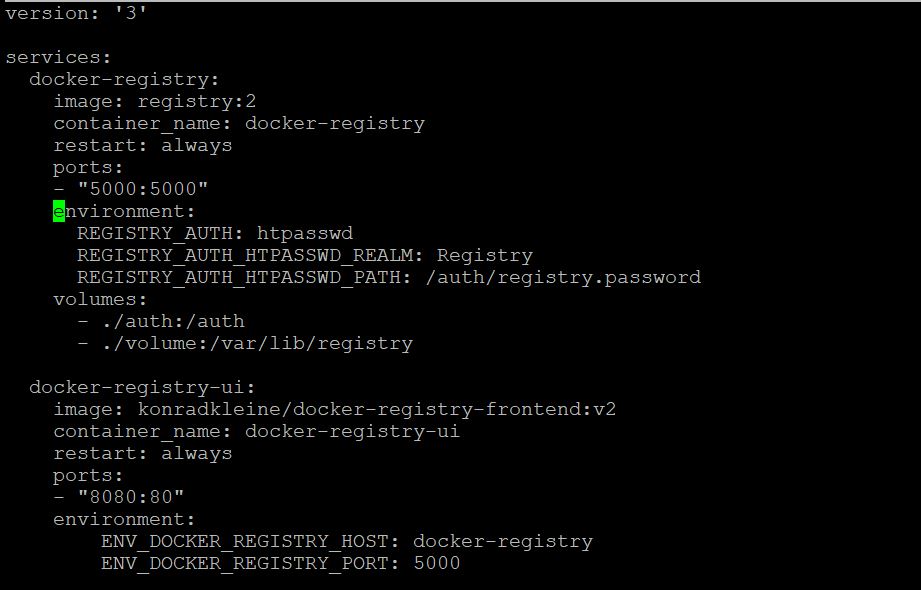Click the green cursor on environment
Image resolution: width=921 pixels, height=590 pixels.
[x=59, y=211]
